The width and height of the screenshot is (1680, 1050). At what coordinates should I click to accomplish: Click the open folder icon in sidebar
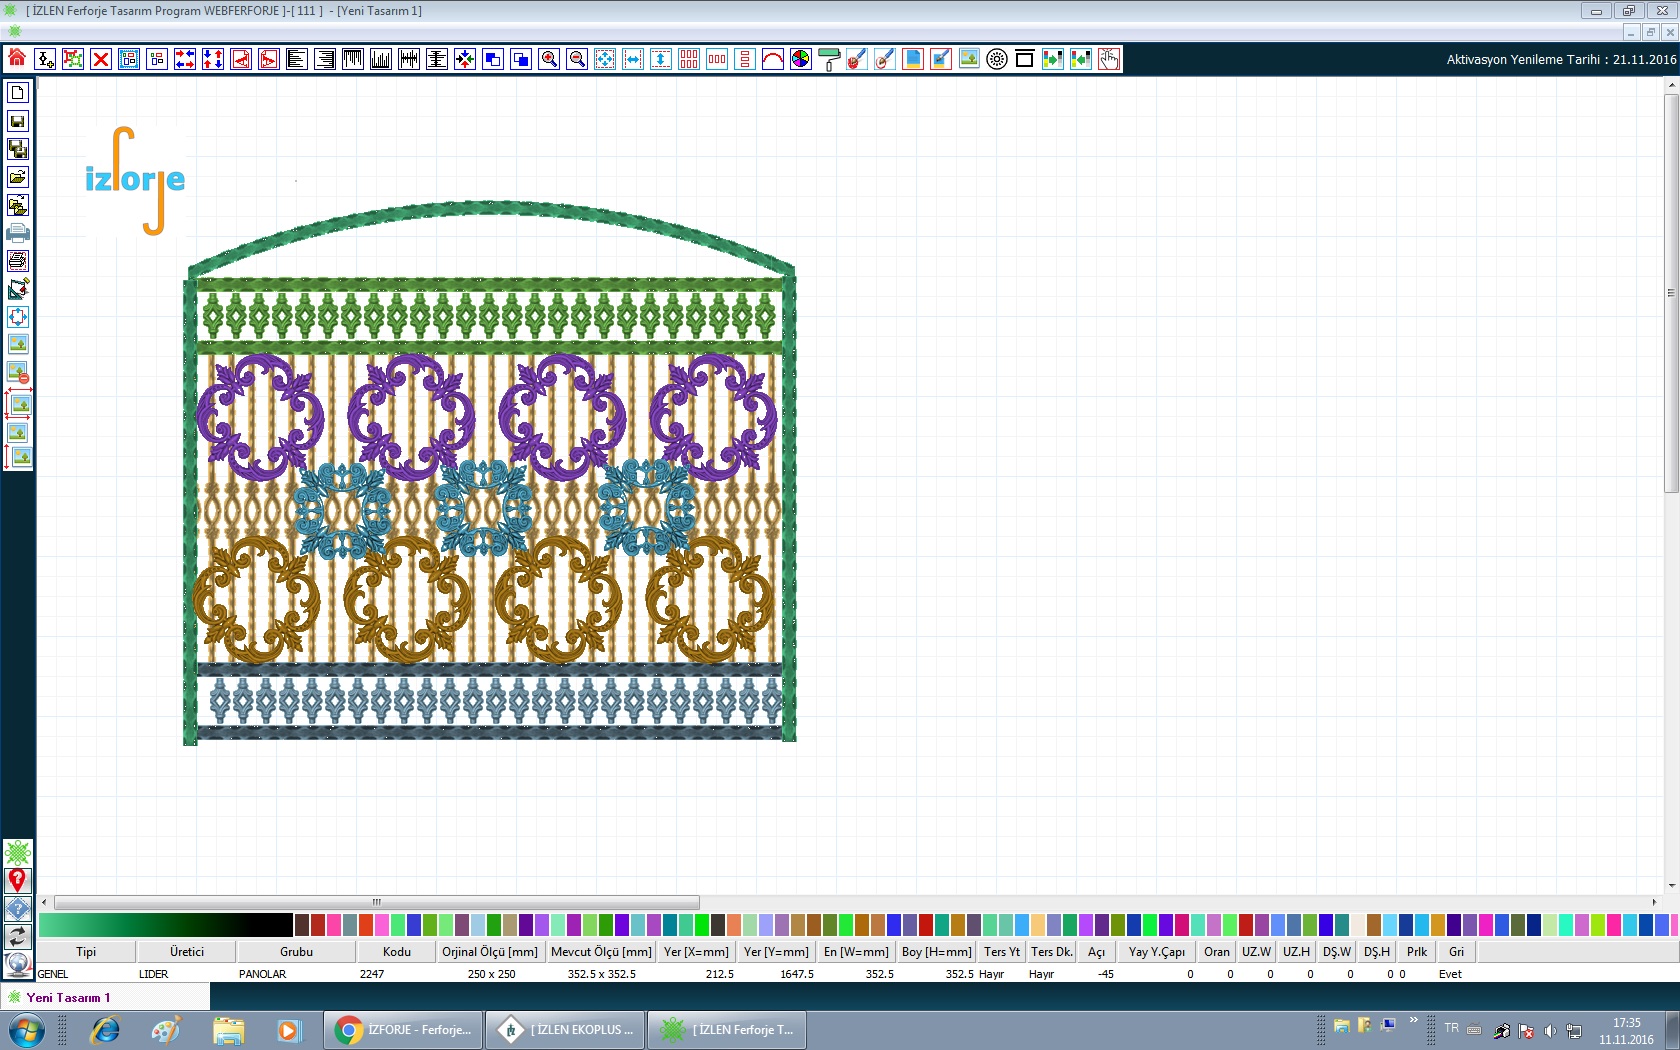click(18, 177)
